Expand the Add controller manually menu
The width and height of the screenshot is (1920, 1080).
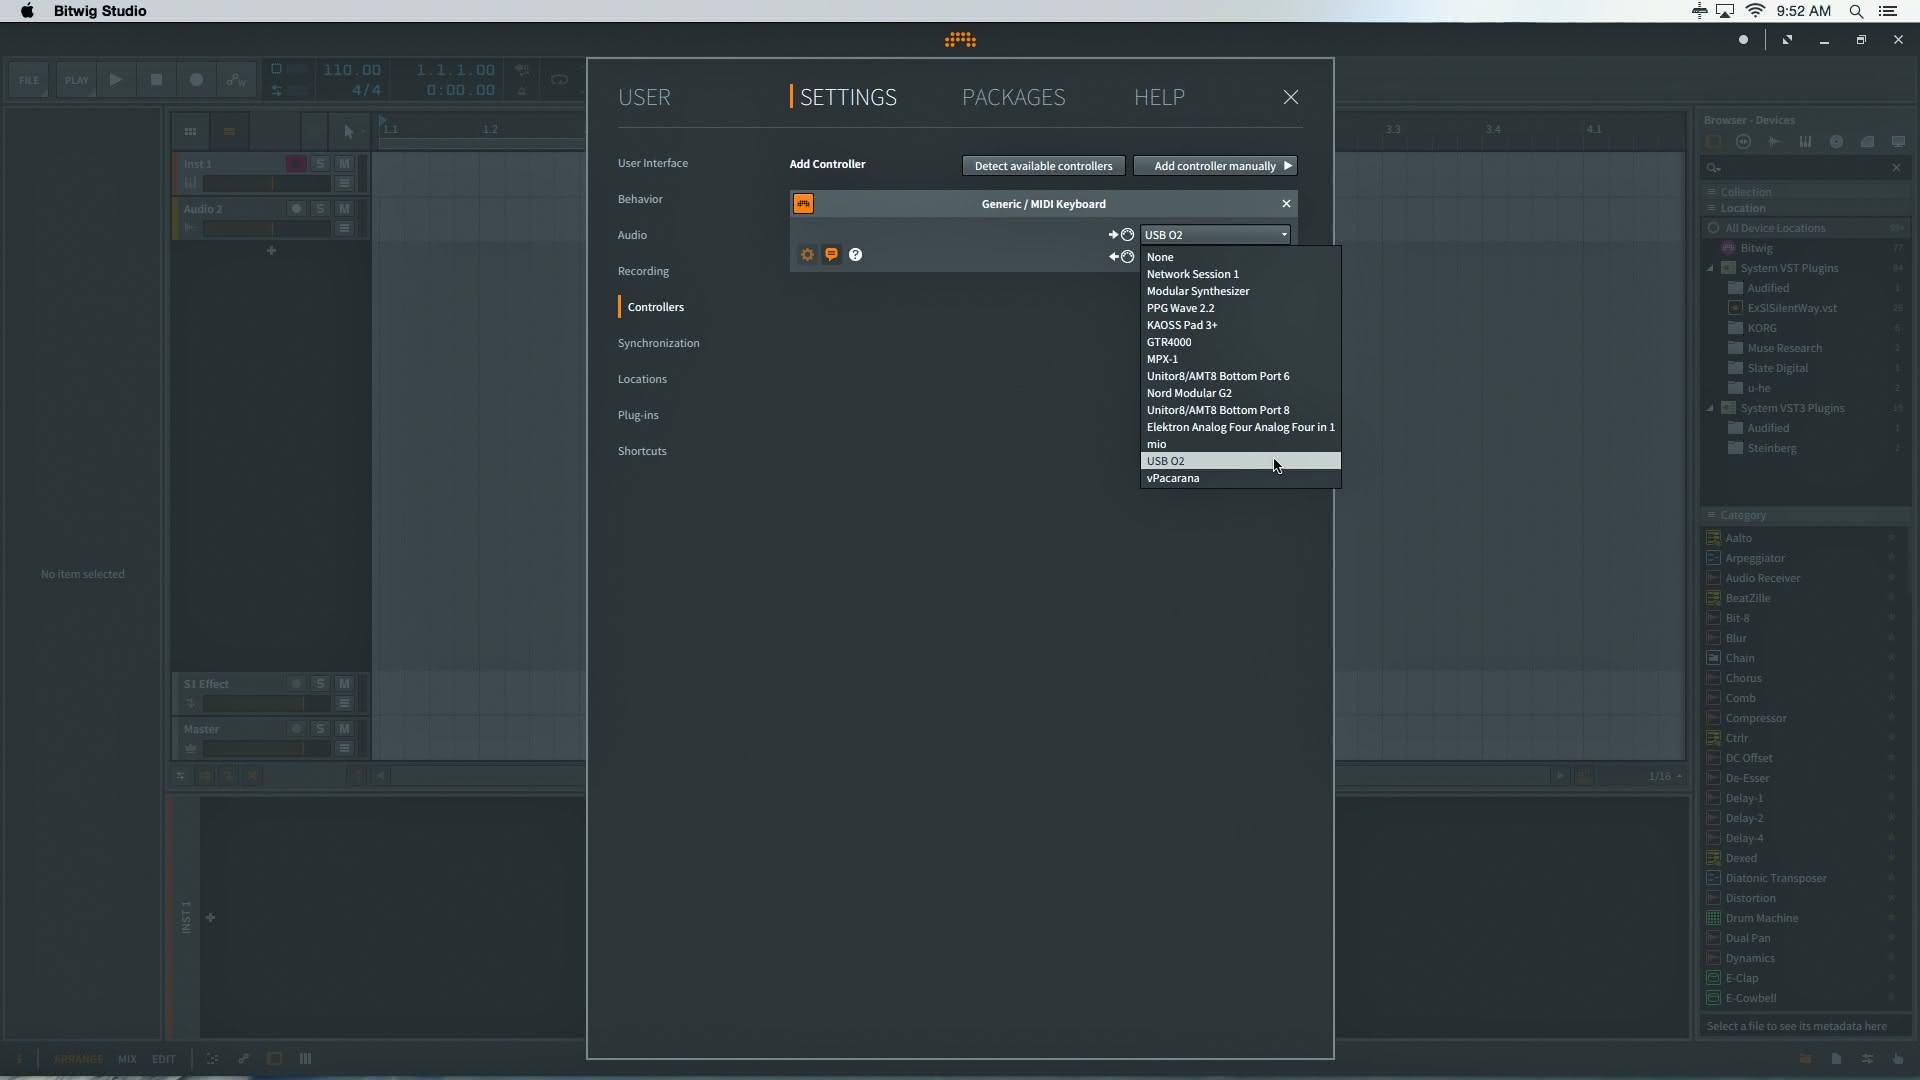coord(1215,166)
